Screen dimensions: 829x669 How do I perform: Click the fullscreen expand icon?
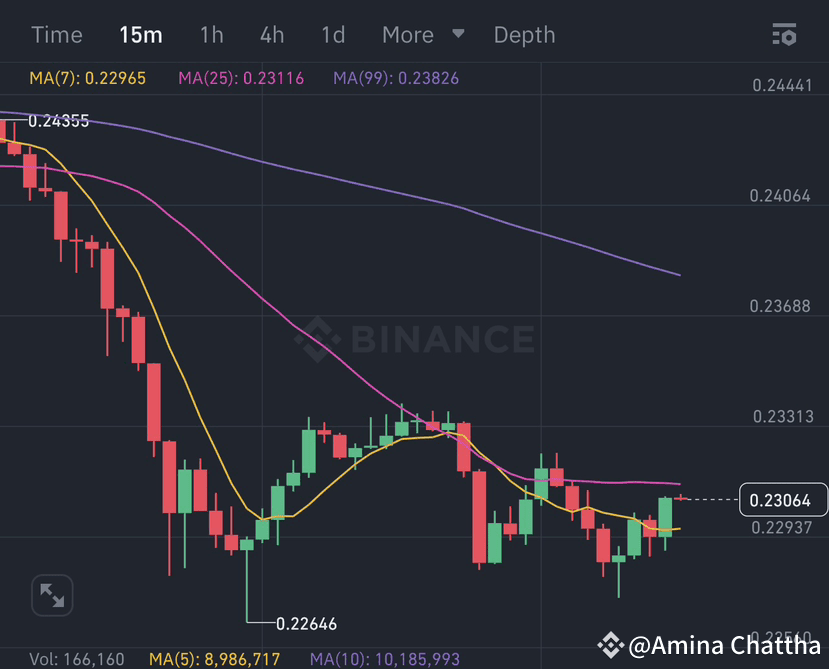(x=52, y=594)
